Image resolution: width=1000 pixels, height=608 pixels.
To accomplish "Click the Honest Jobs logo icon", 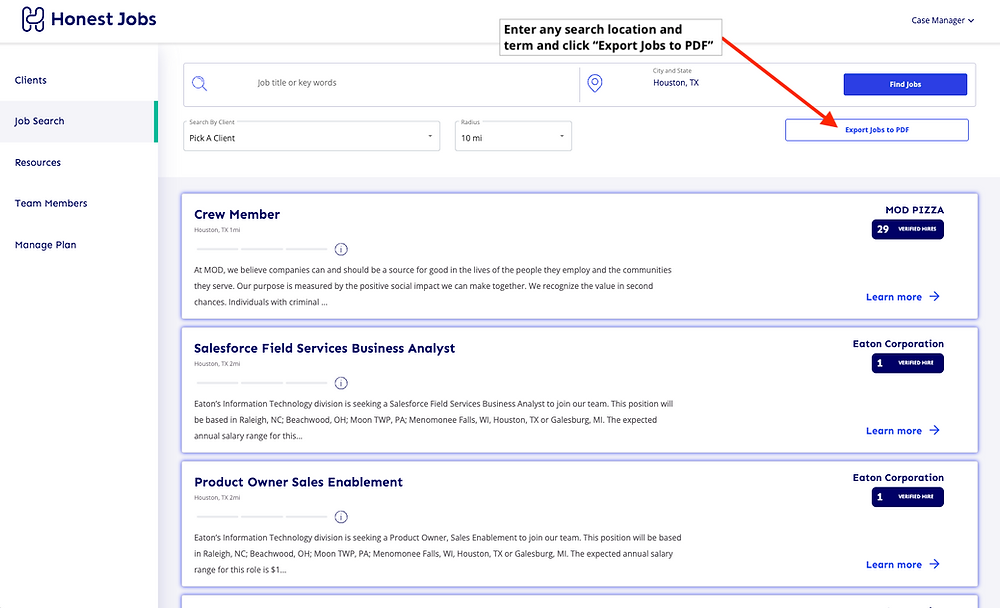I will (32, 18).
